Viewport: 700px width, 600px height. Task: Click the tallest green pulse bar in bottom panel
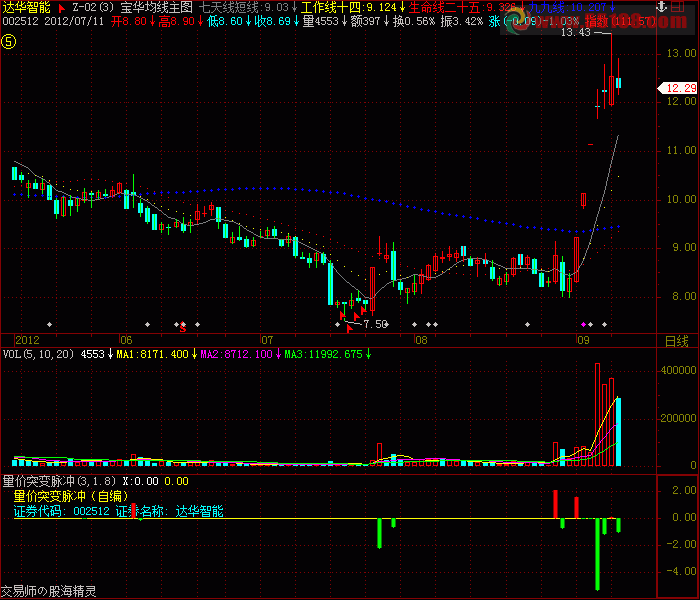click(596, 554)
